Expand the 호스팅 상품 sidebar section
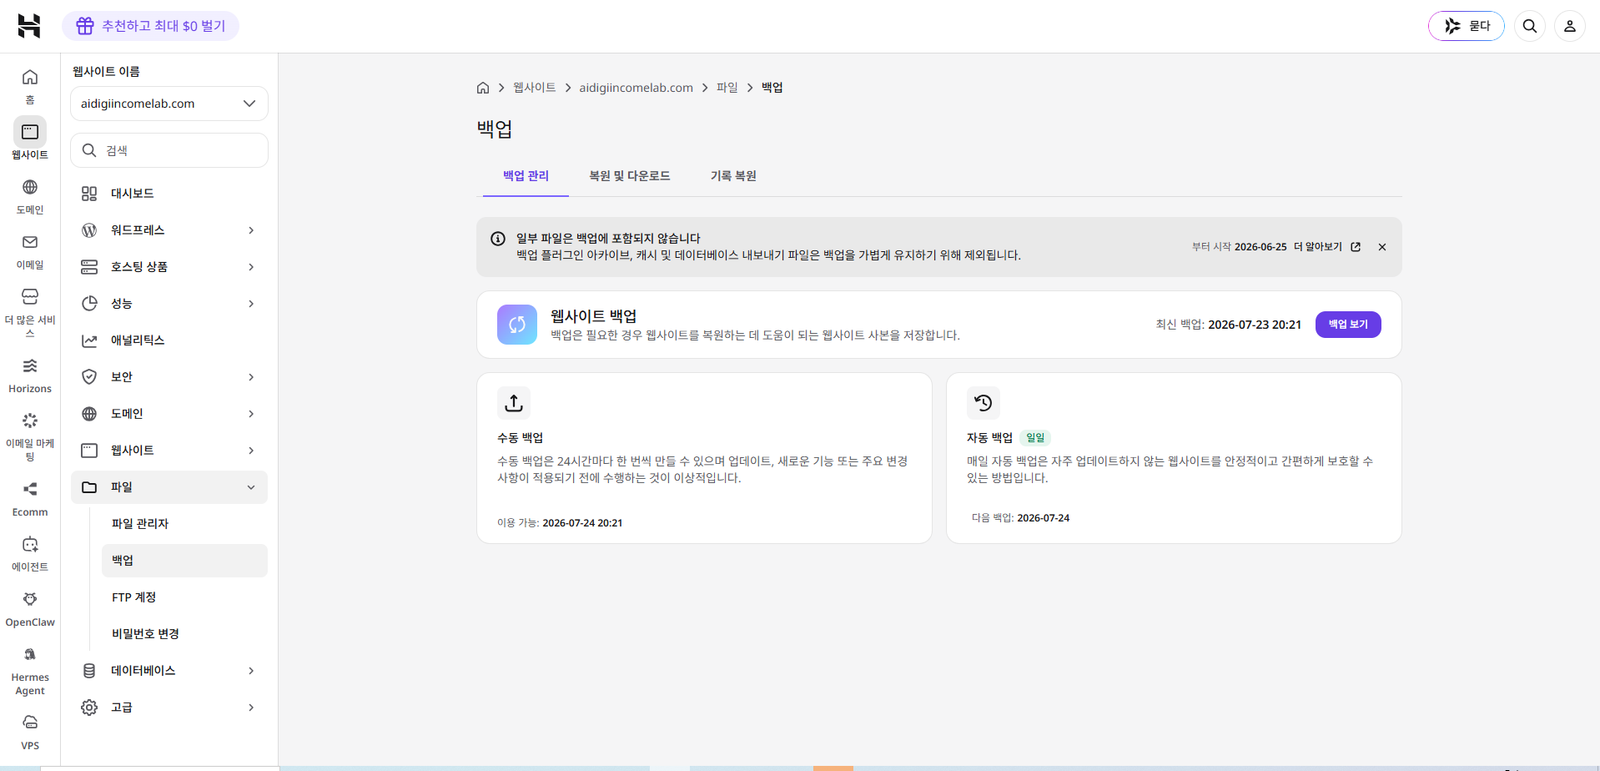Viewport: 1600px width, 771px height. tap(169, 267)
